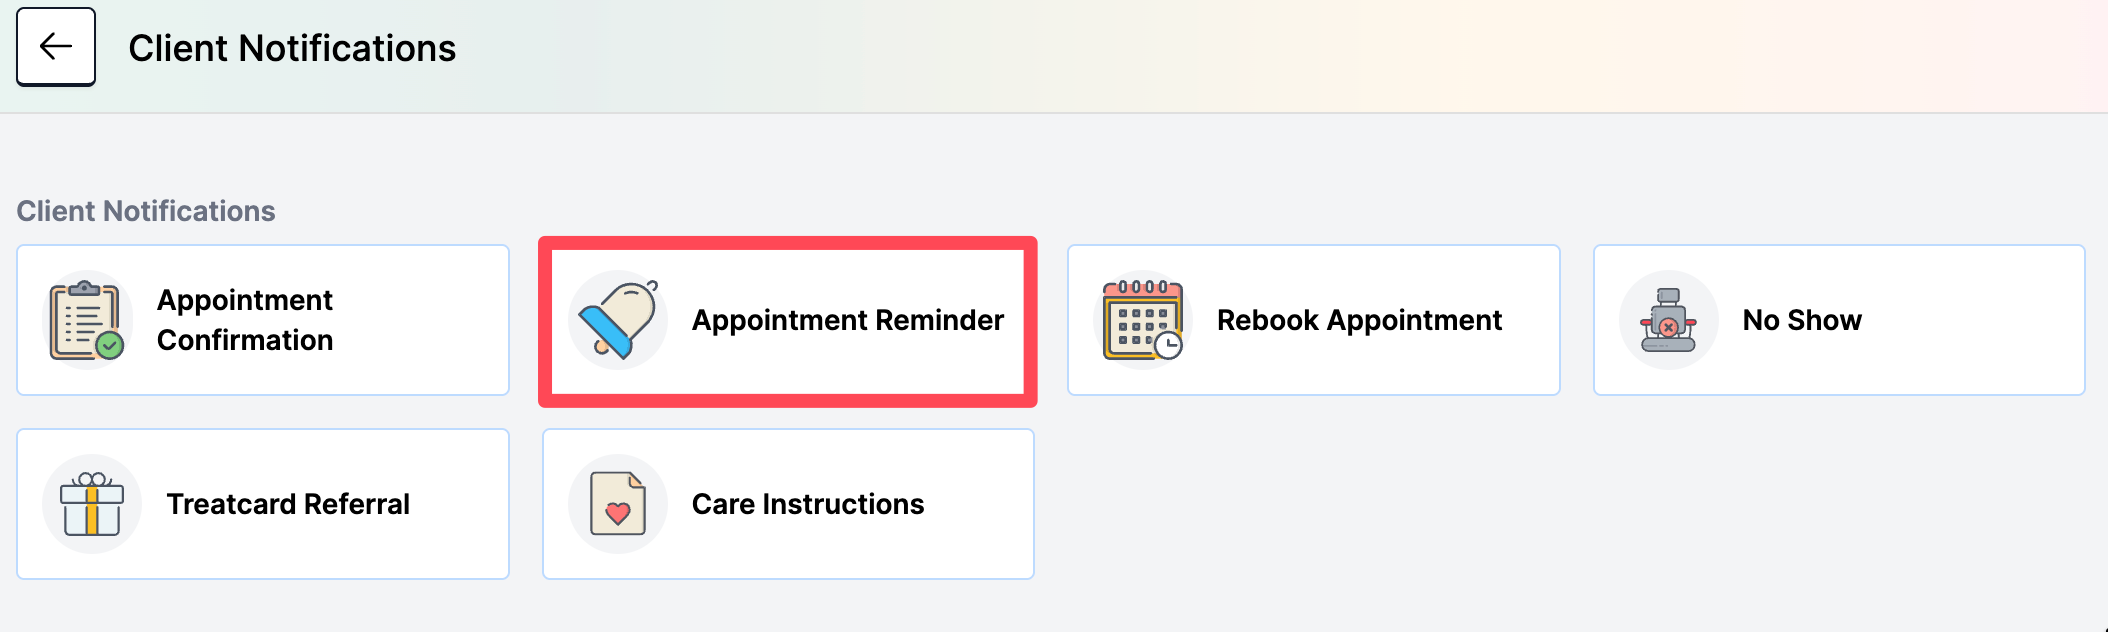Select the No Show text label

click(1802, 320)
